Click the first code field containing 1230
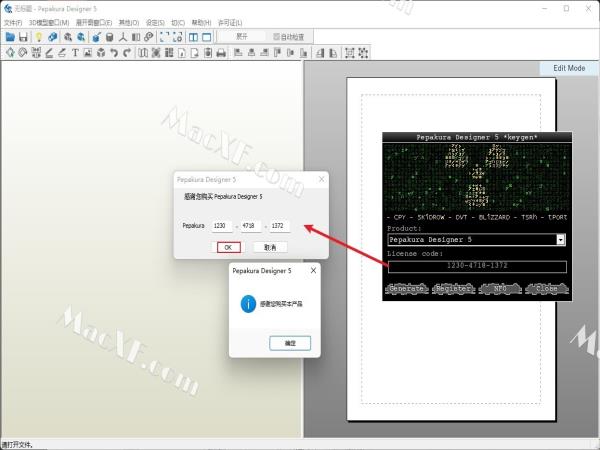 (x=221, y=226)
